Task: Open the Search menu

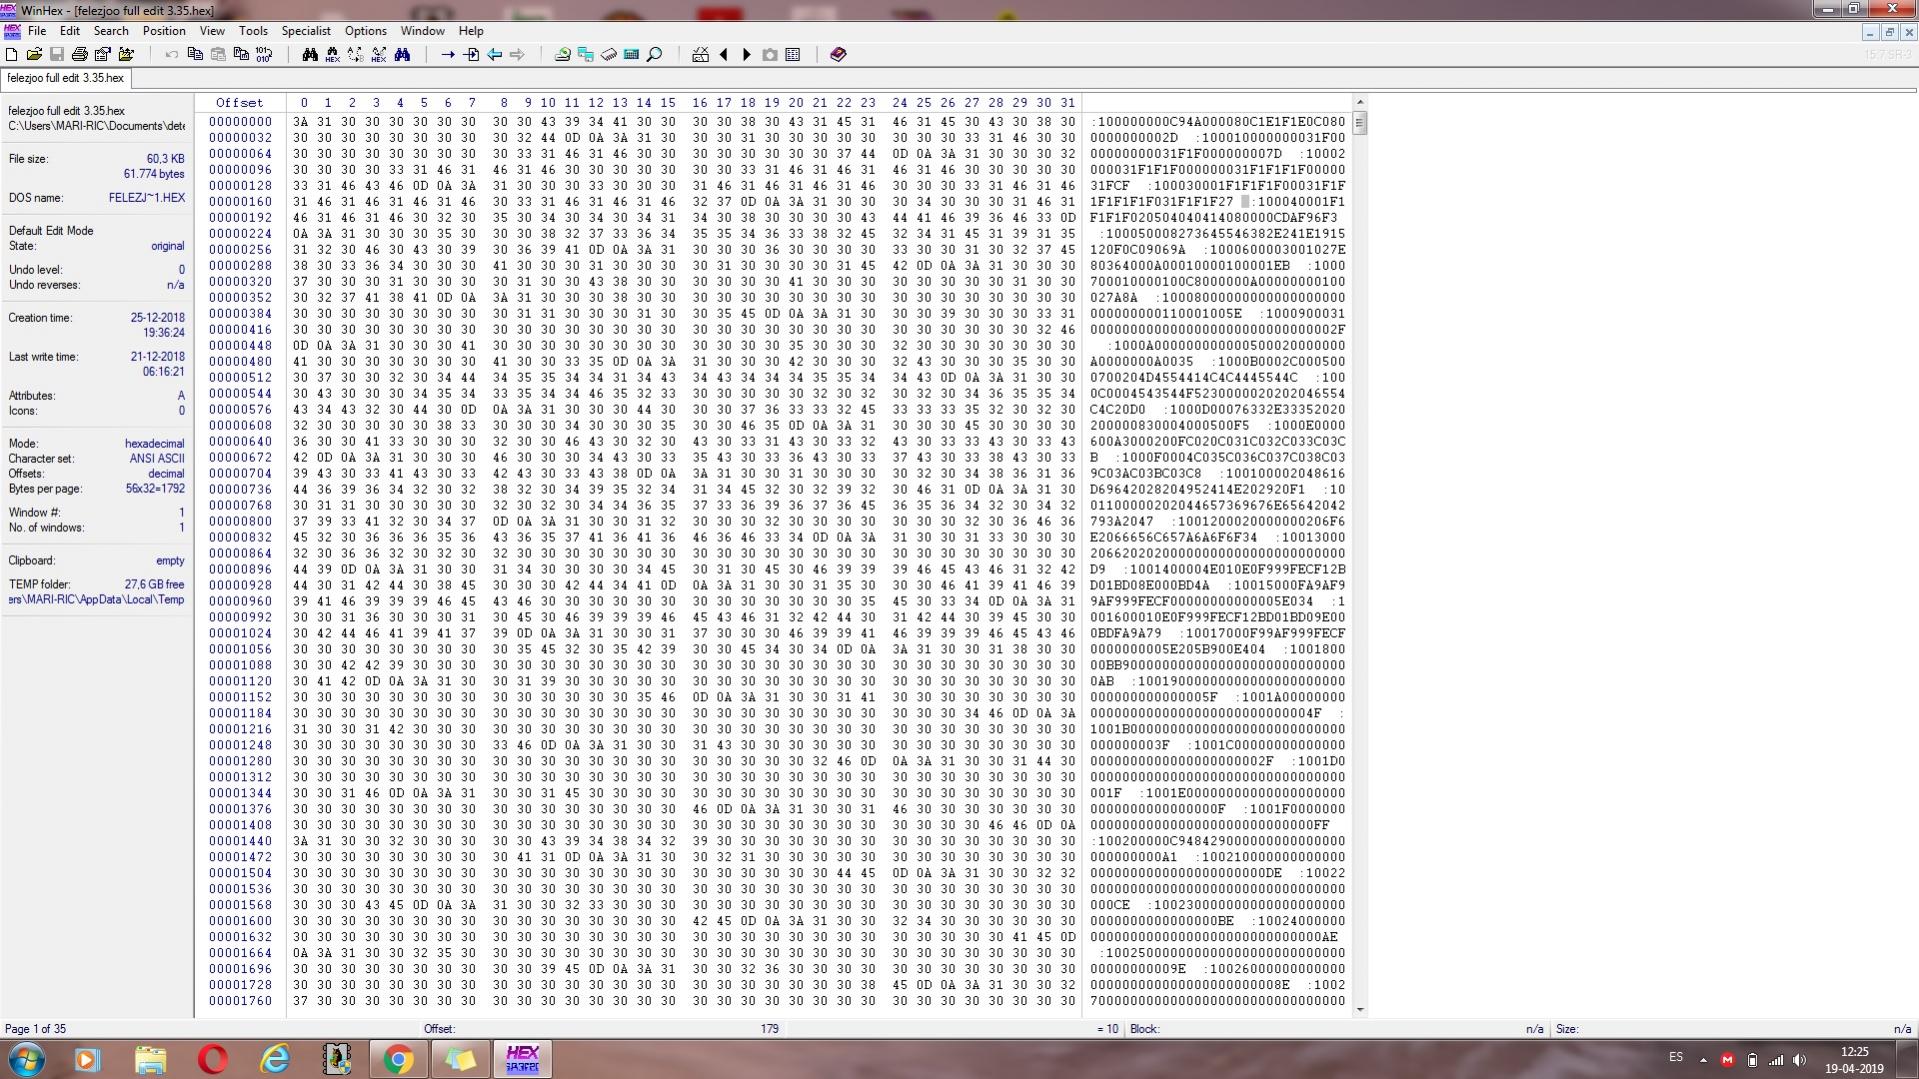Action: click(111, 31)
